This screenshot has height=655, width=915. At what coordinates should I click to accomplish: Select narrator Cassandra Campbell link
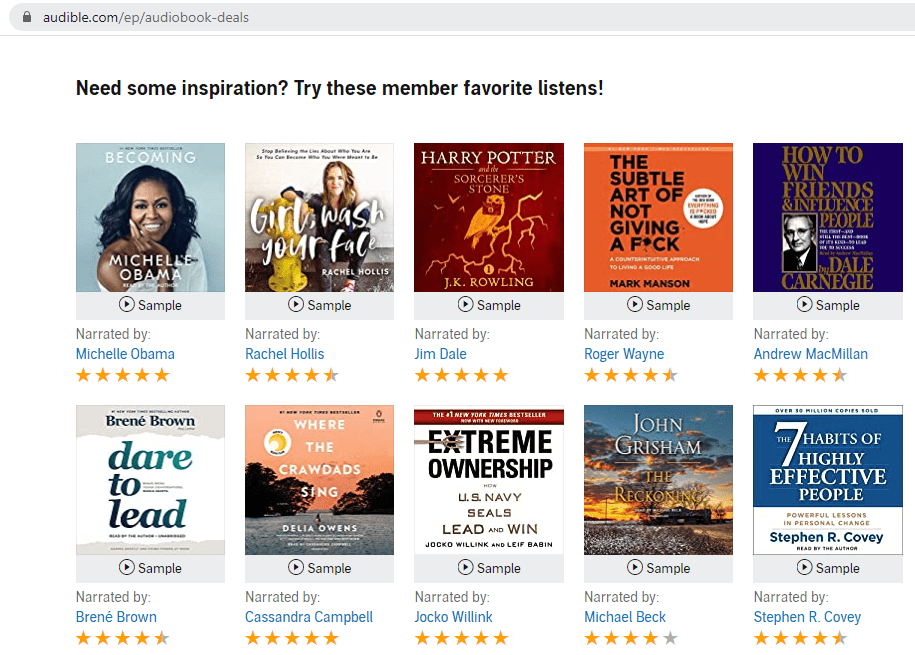tap(309, 617)
